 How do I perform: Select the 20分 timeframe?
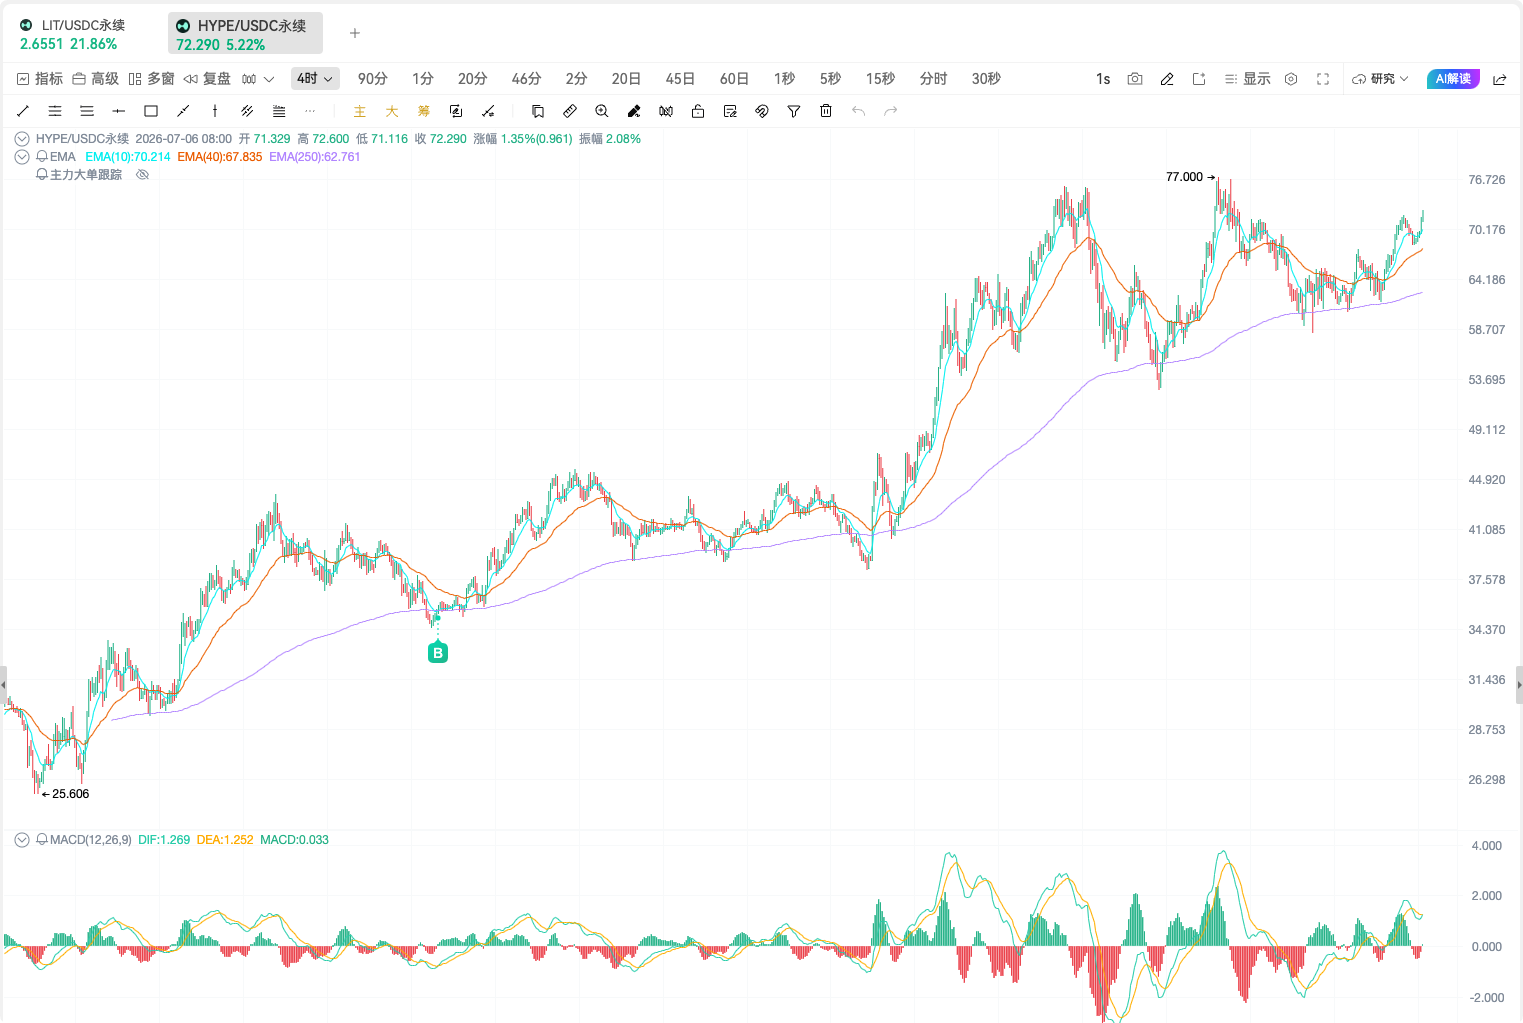pyautogui.click(x=472, y=79)
